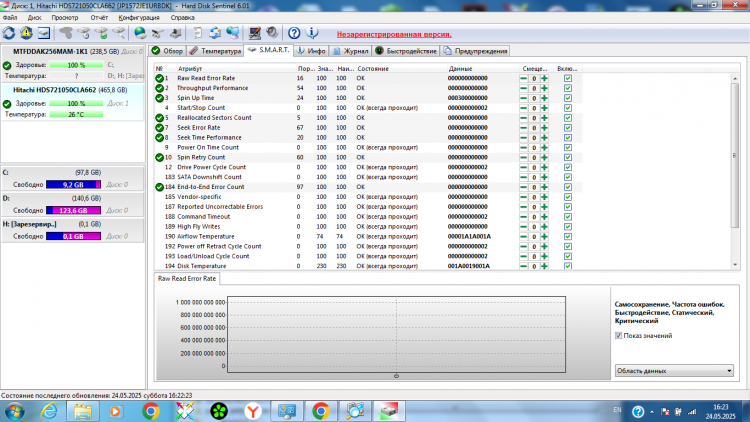750x422 pixels.
Task: Click the blue question mark help icon
Action: (x=294, y=33)
